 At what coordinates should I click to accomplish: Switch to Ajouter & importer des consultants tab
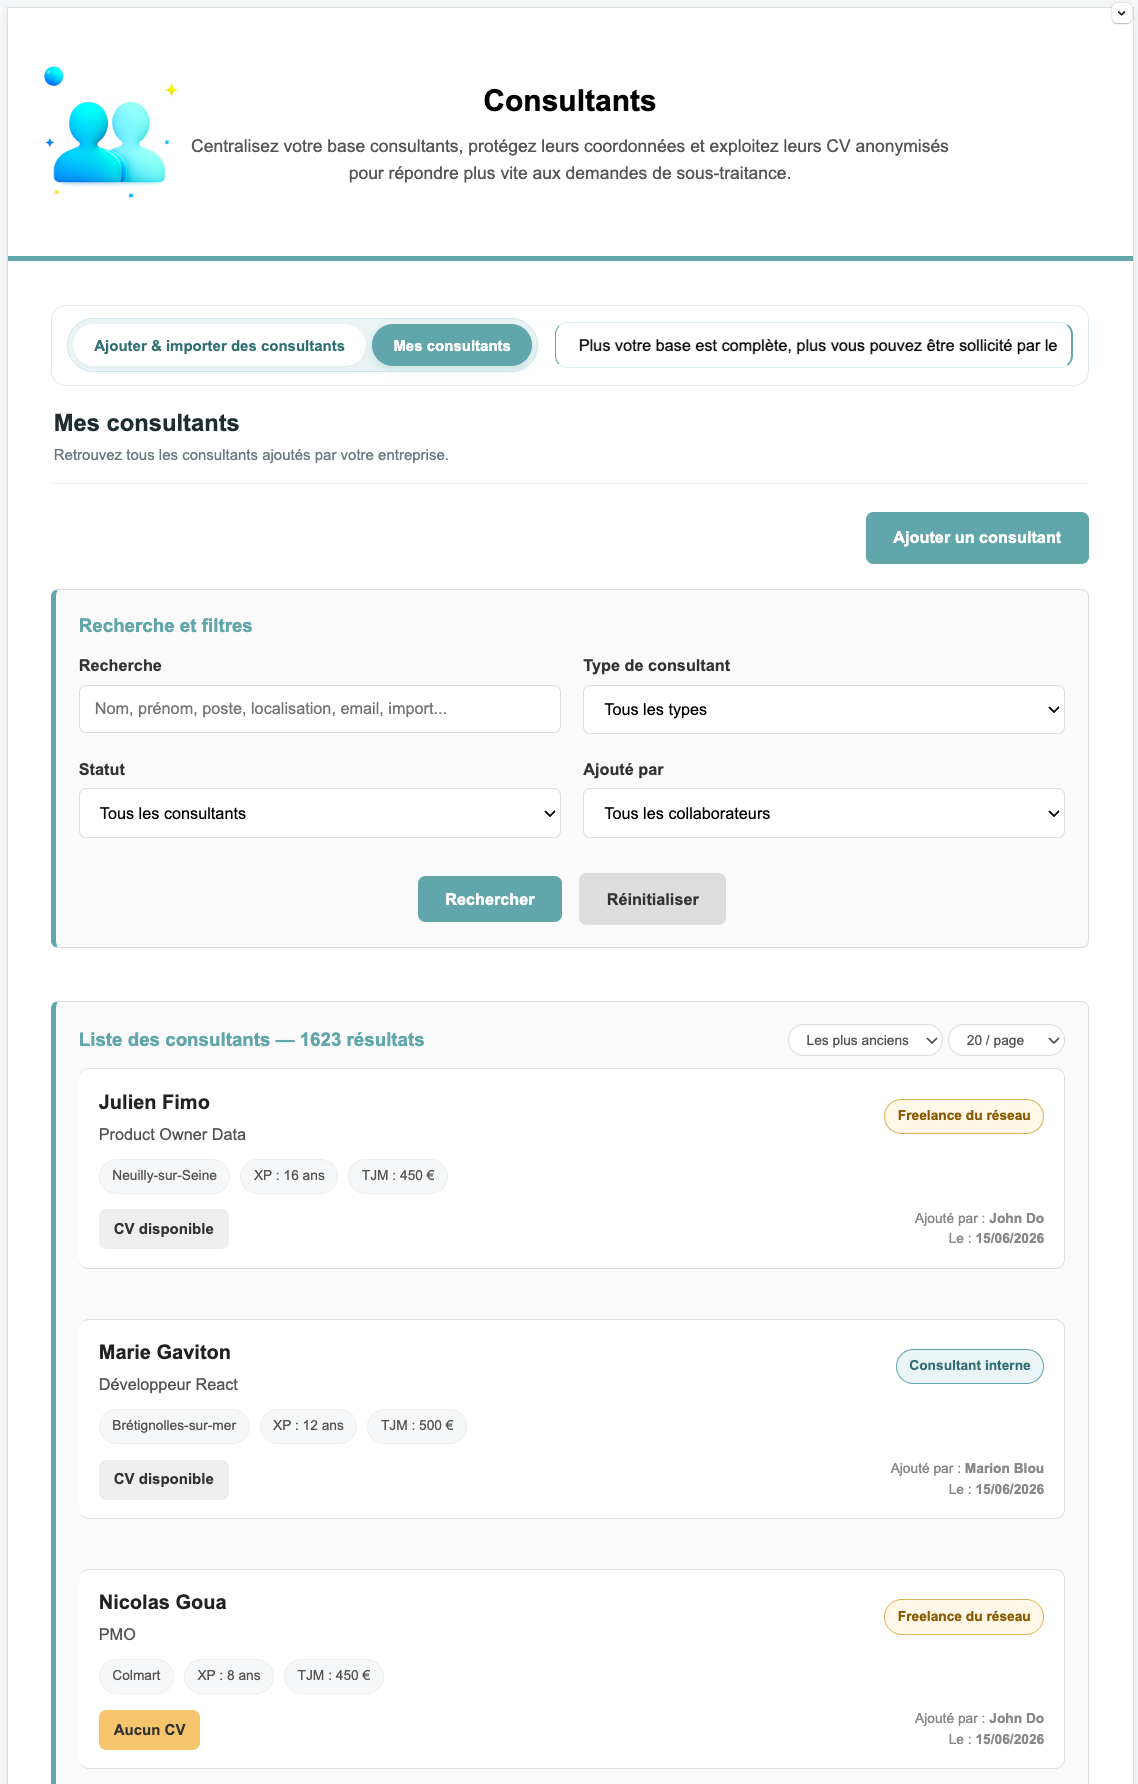click(x=219, y=346)
